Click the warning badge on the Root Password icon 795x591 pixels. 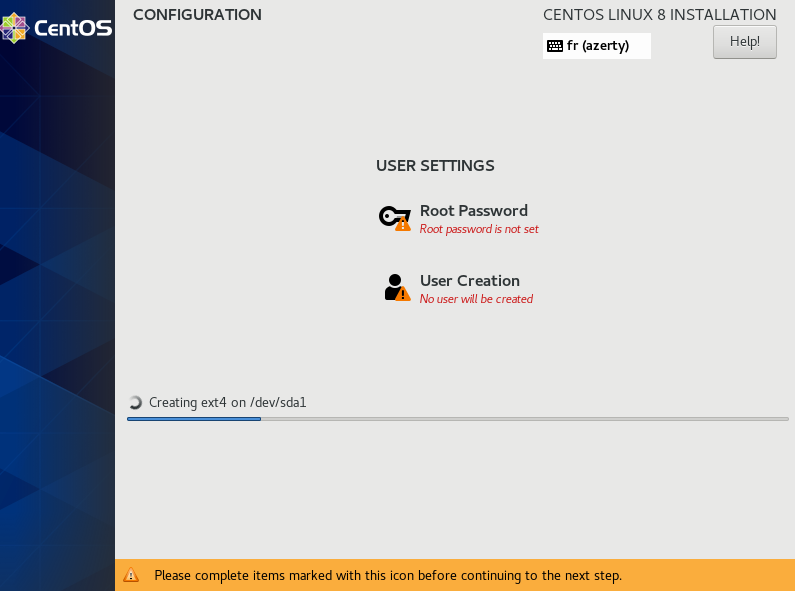[x=402, y=224]
